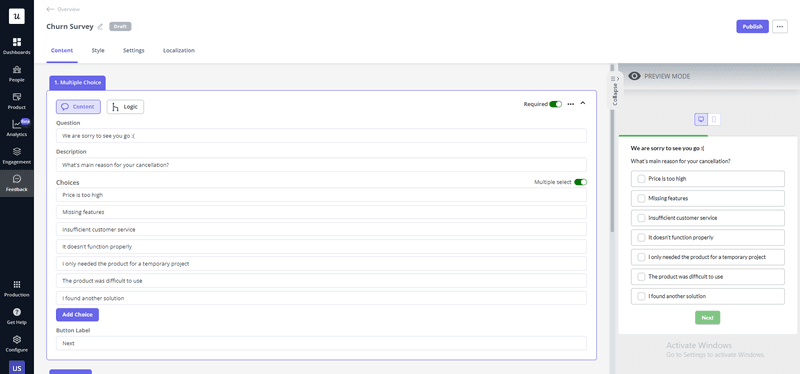This screenshot has width=800, height=374.
Task: Toggle the Required switch
Action: pyautogui.click(x=556, y=104)
